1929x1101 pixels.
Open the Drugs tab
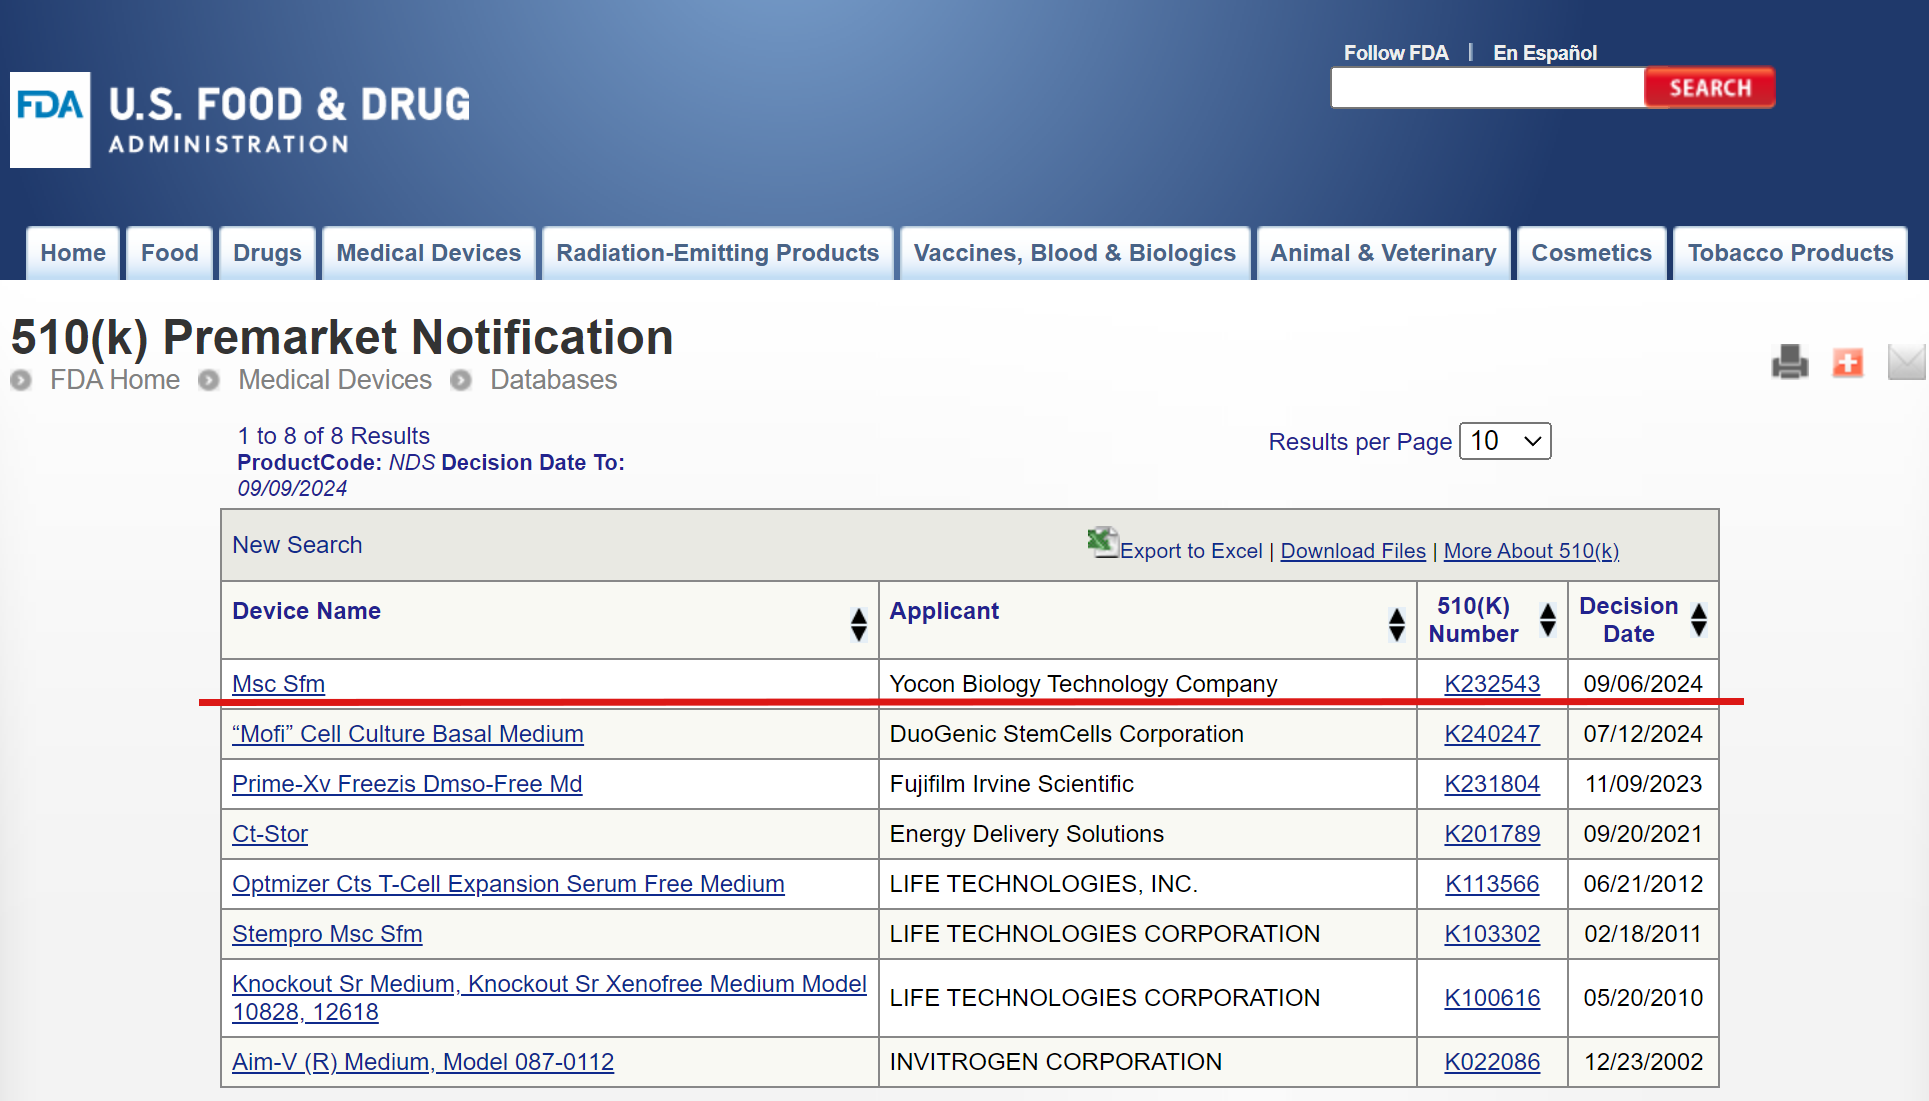click(267, 253)
